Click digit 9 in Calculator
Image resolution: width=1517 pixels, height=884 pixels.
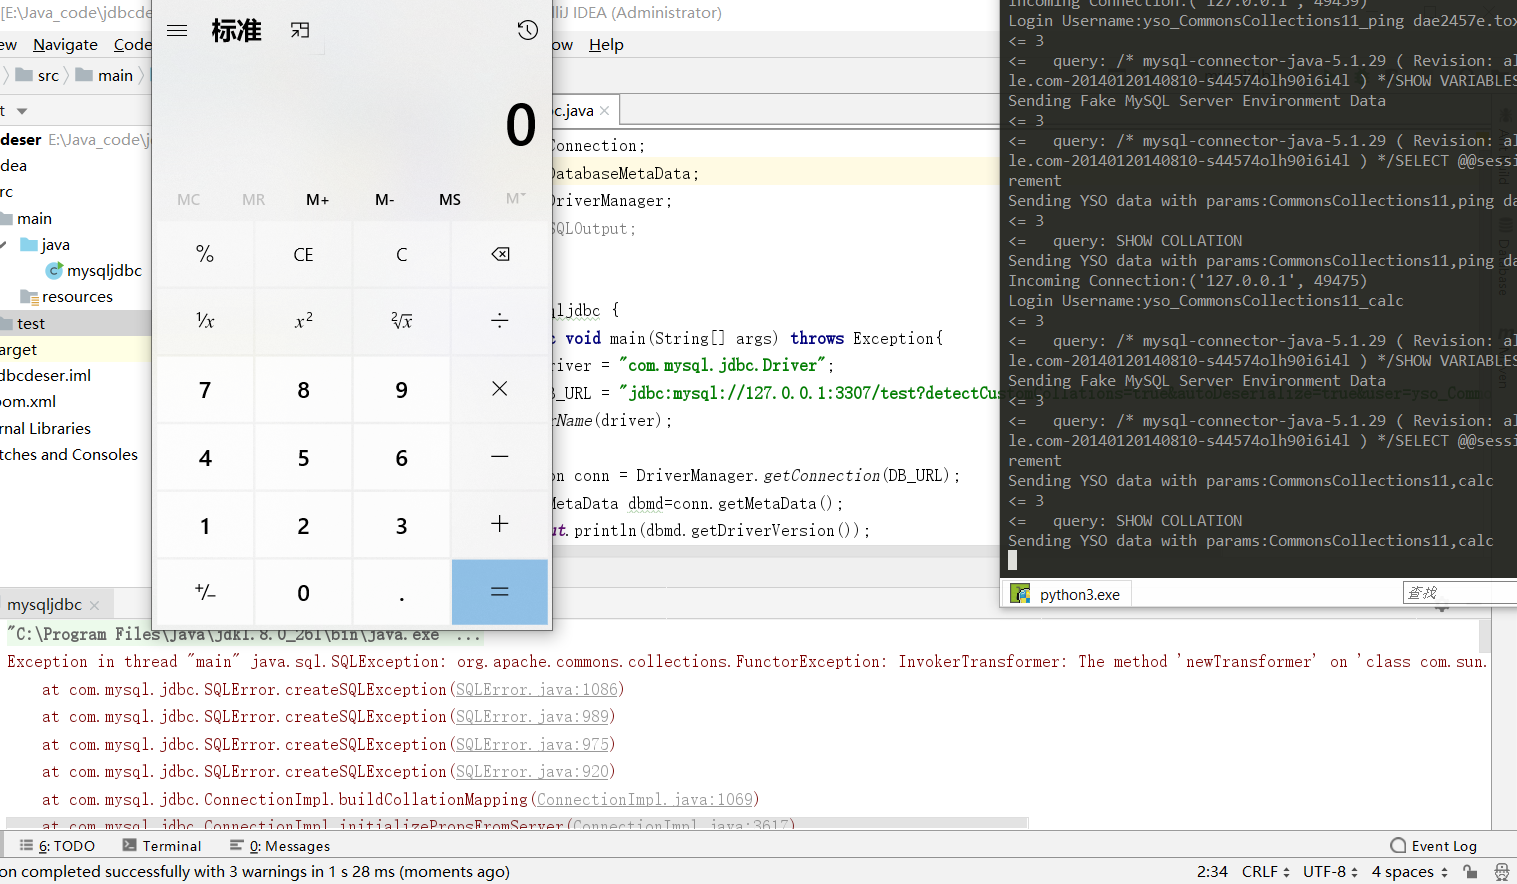(x=401, y=389)
